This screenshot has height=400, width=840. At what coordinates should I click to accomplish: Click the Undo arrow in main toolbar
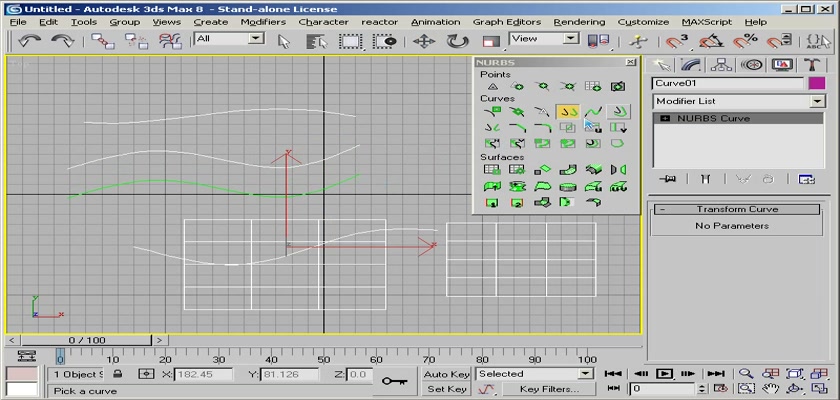(29, 41)
